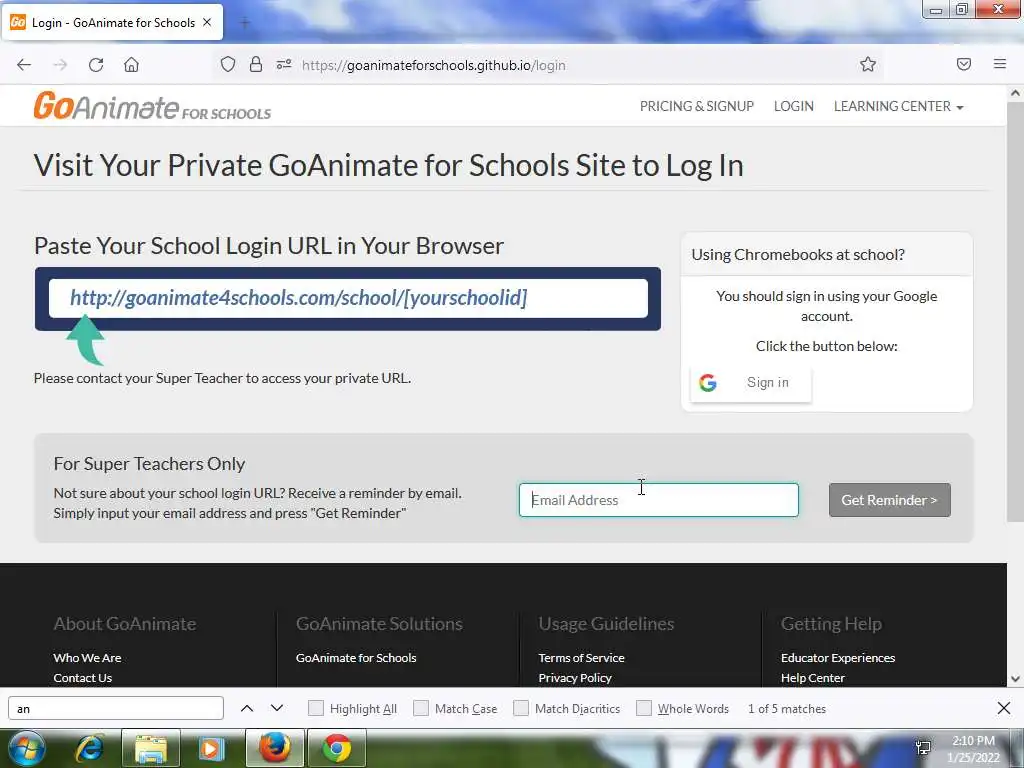Sign in with the Google button
The width and height of the screenshot is (1024, 768).
(751, 383)
